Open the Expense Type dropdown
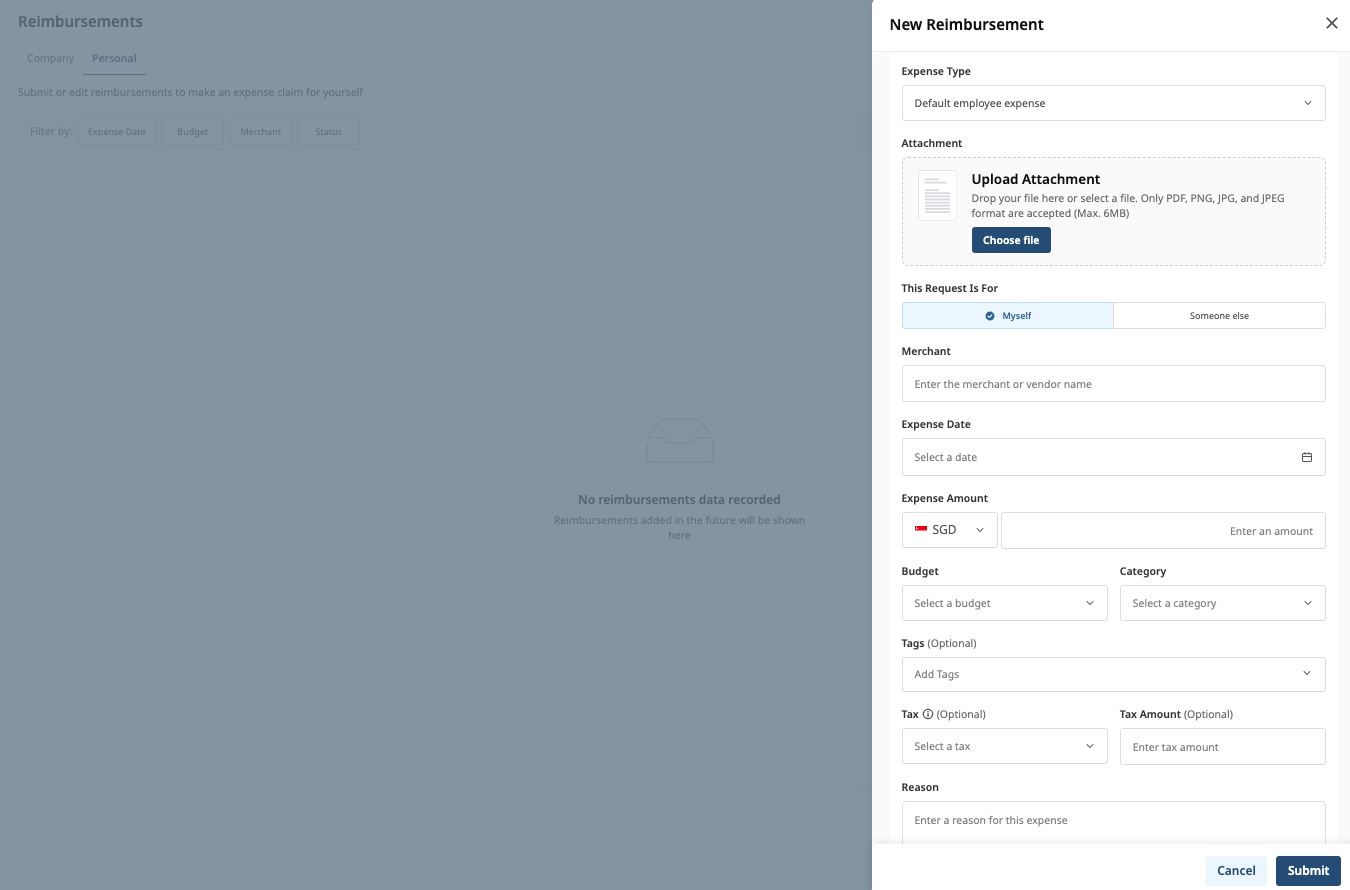 pos(1113,103)
